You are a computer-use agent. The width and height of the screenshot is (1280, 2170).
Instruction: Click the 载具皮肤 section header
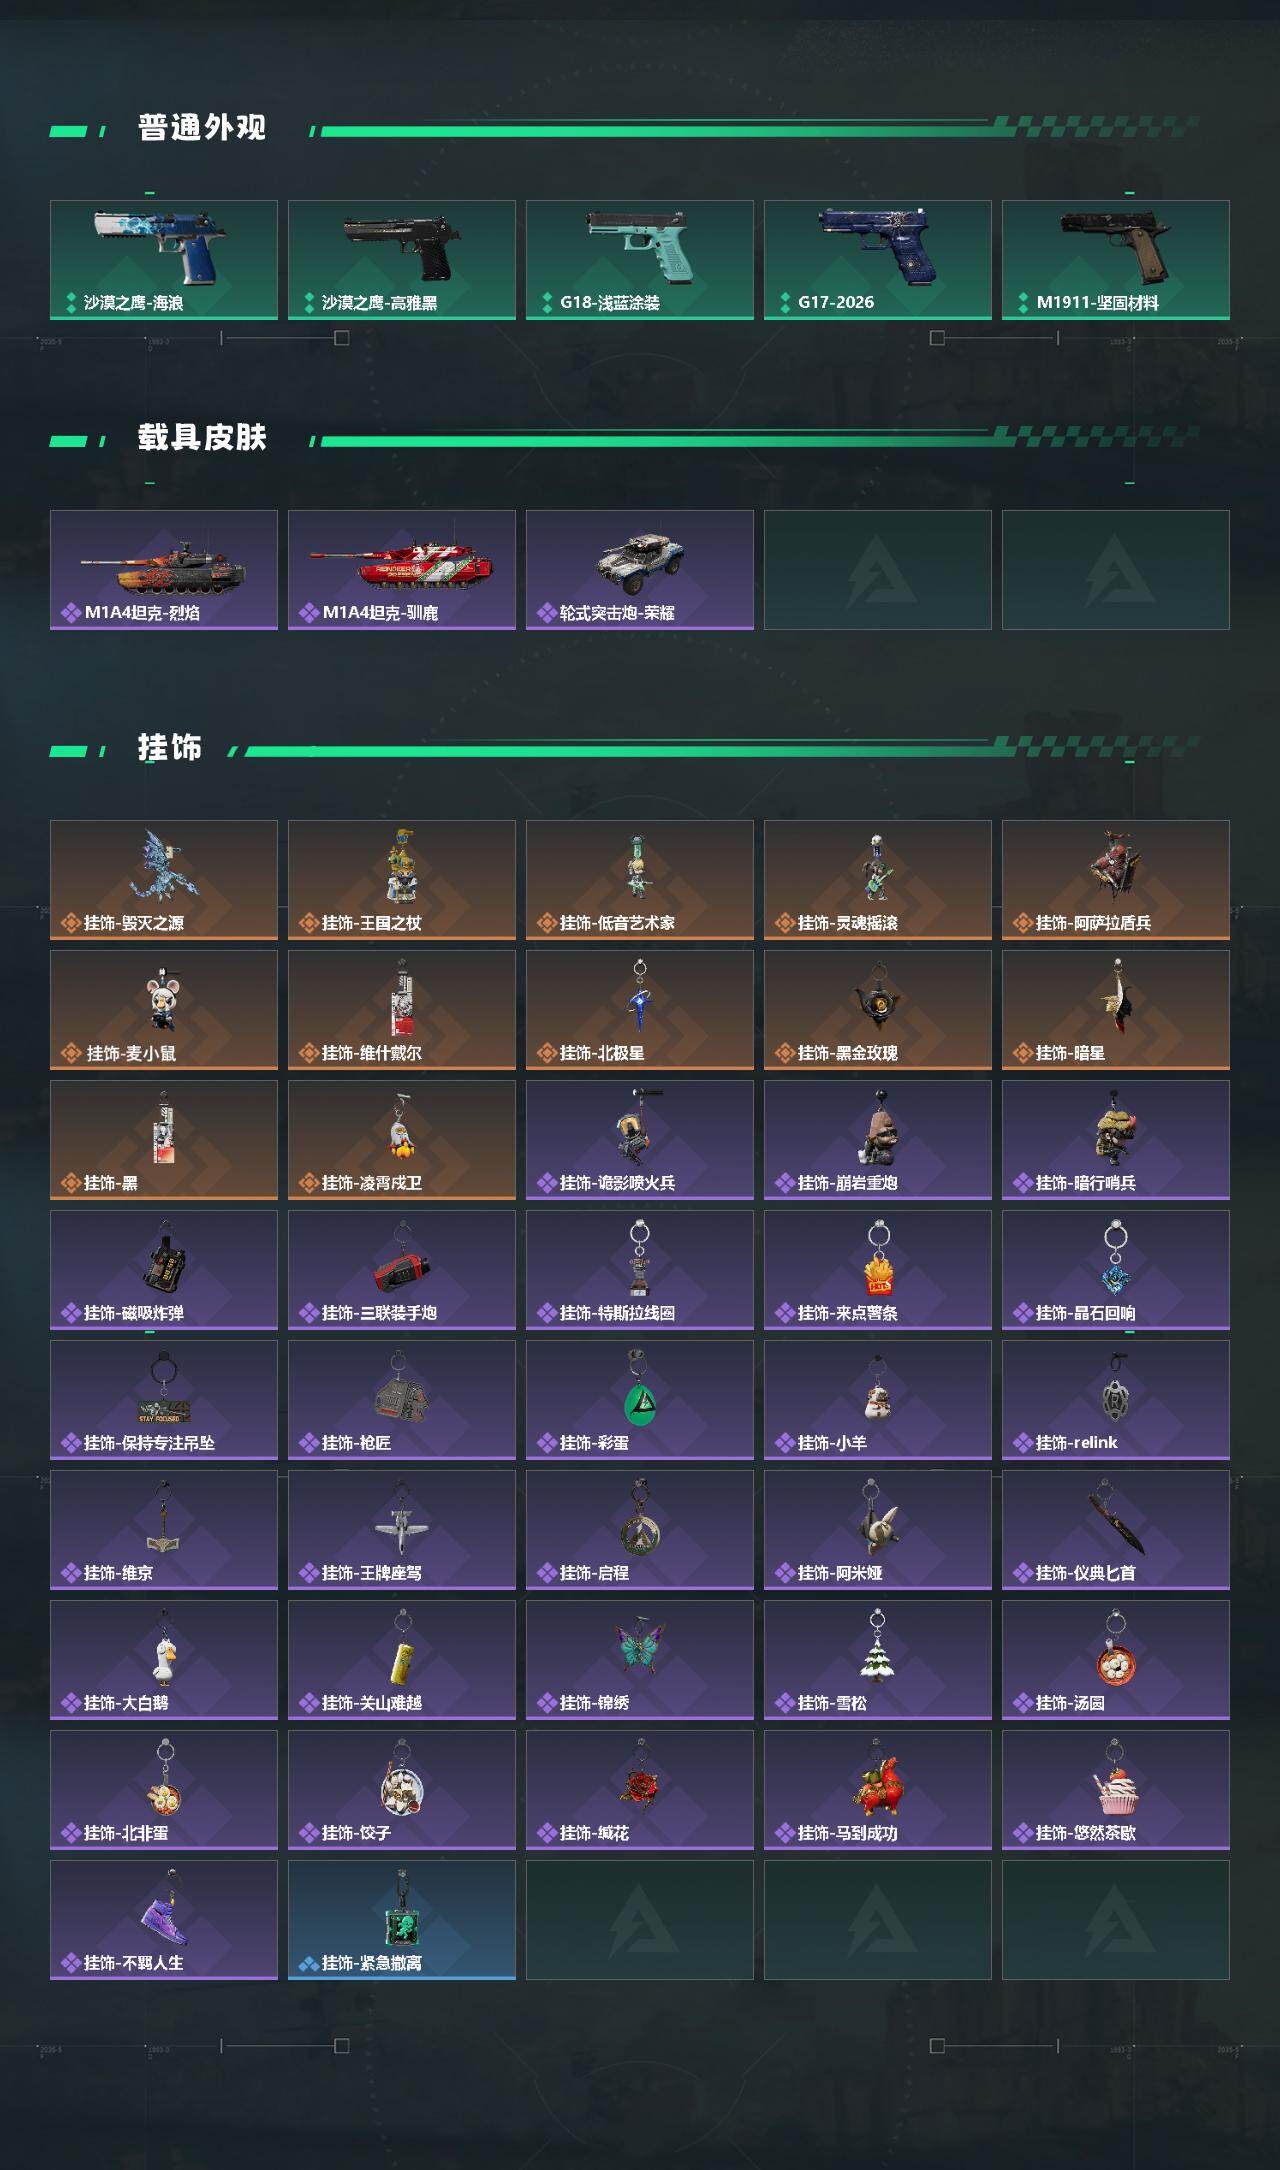coord(202,438)
